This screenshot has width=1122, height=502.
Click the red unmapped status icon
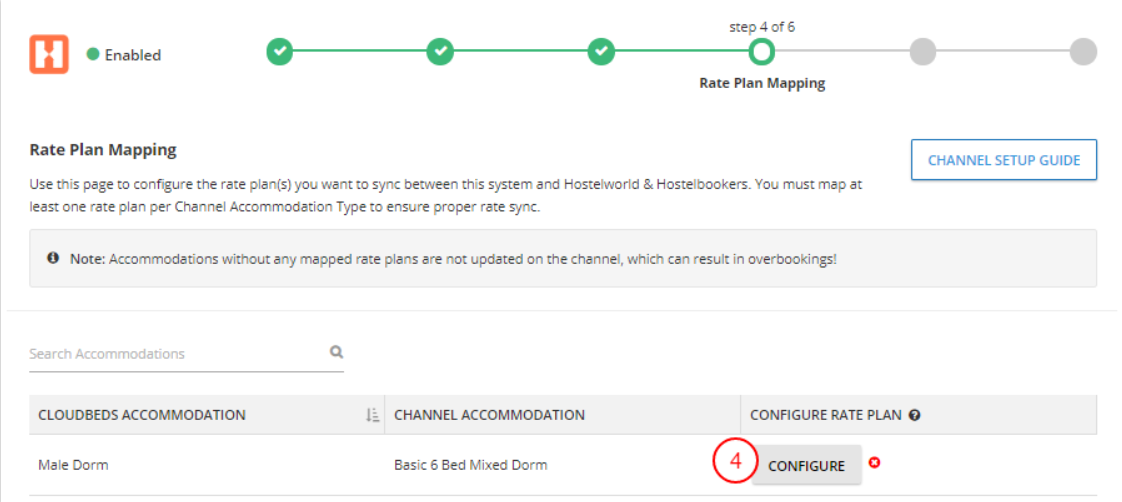874,464
